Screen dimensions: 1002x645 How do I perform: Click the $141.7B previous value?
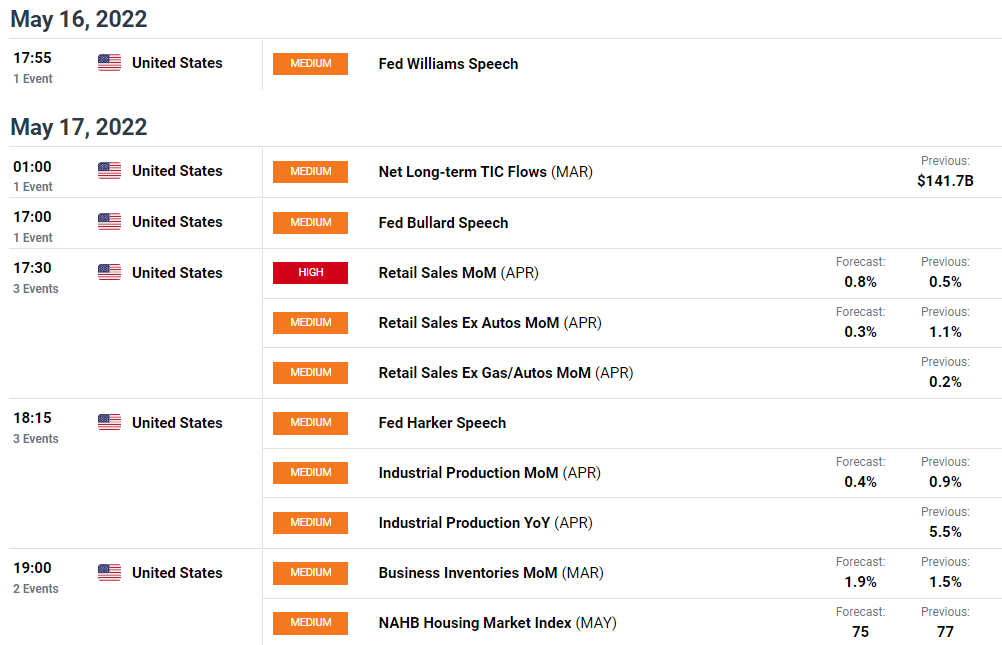click(945, 181)
